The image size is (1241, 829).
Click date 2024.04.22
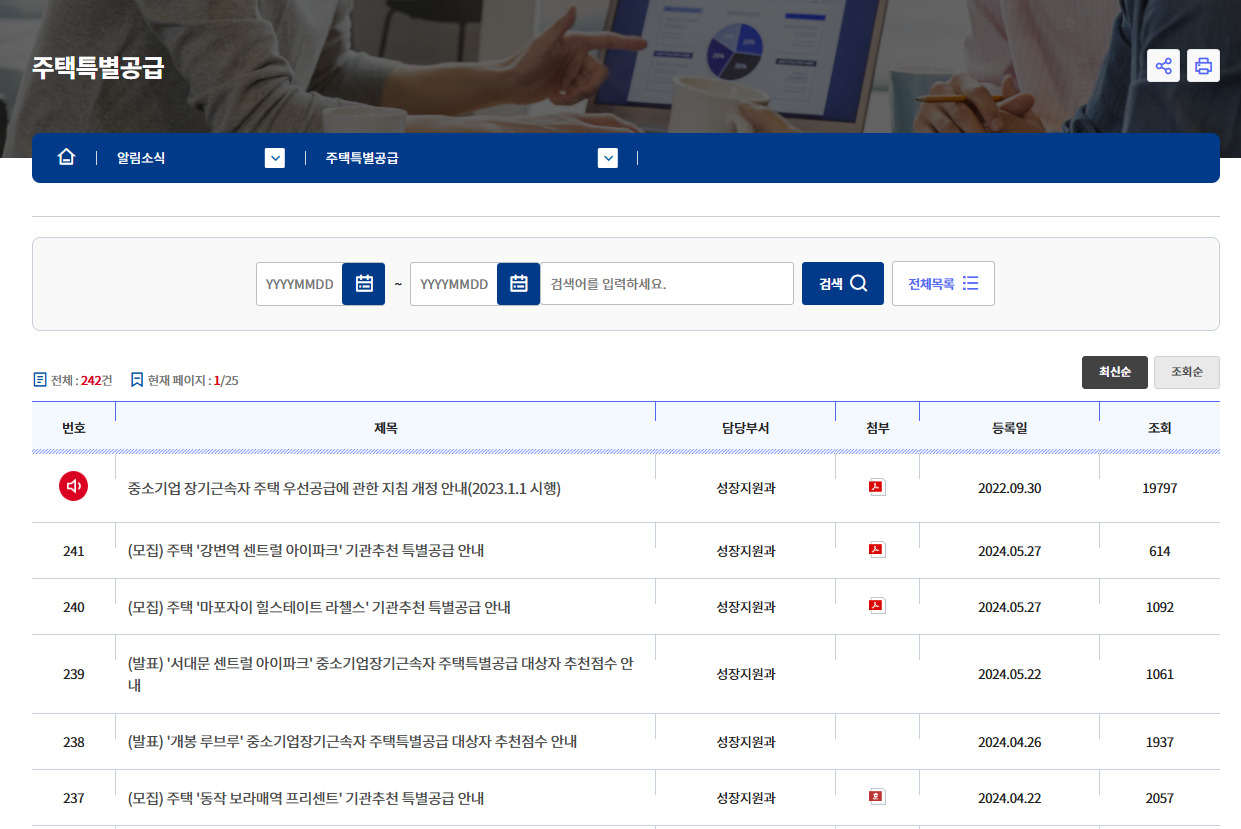click(1009, 798)
